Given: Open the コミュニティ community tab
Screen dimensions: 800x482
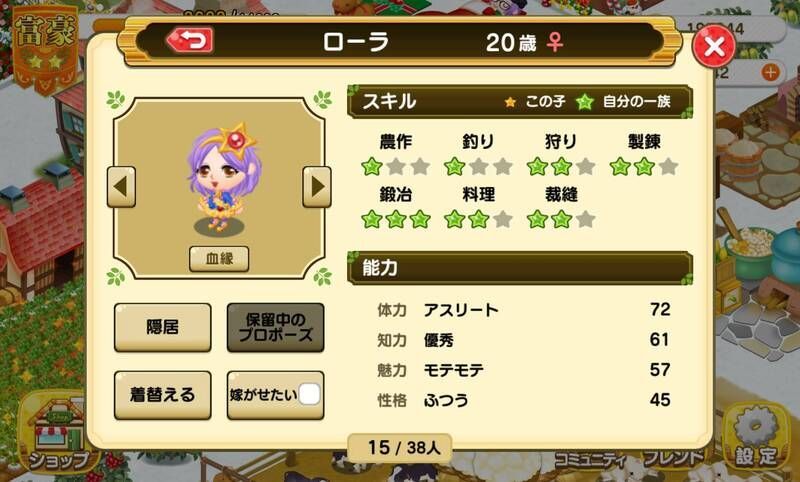Looking at the screenshot, I should [x=590, y=460].
